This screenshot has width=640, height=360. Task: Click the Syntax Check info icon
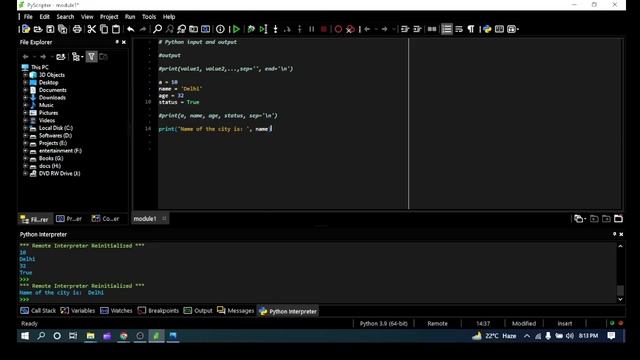point(220,29)
